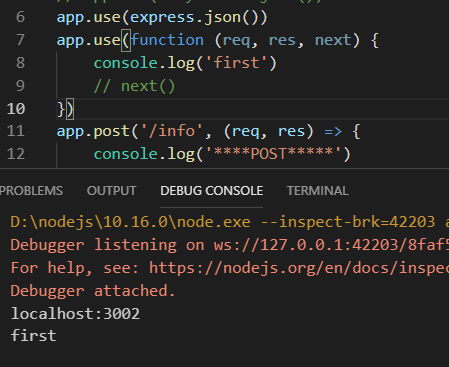The width and height of the screenshot is (449, 367).
Task: Click the 'app.use(express.json())' code line
Action: coord(162,17)
